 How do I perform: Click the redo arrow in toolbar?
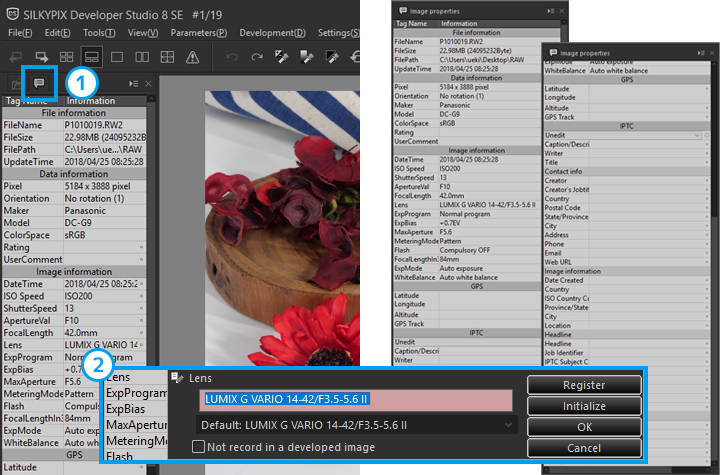(258, 57)
